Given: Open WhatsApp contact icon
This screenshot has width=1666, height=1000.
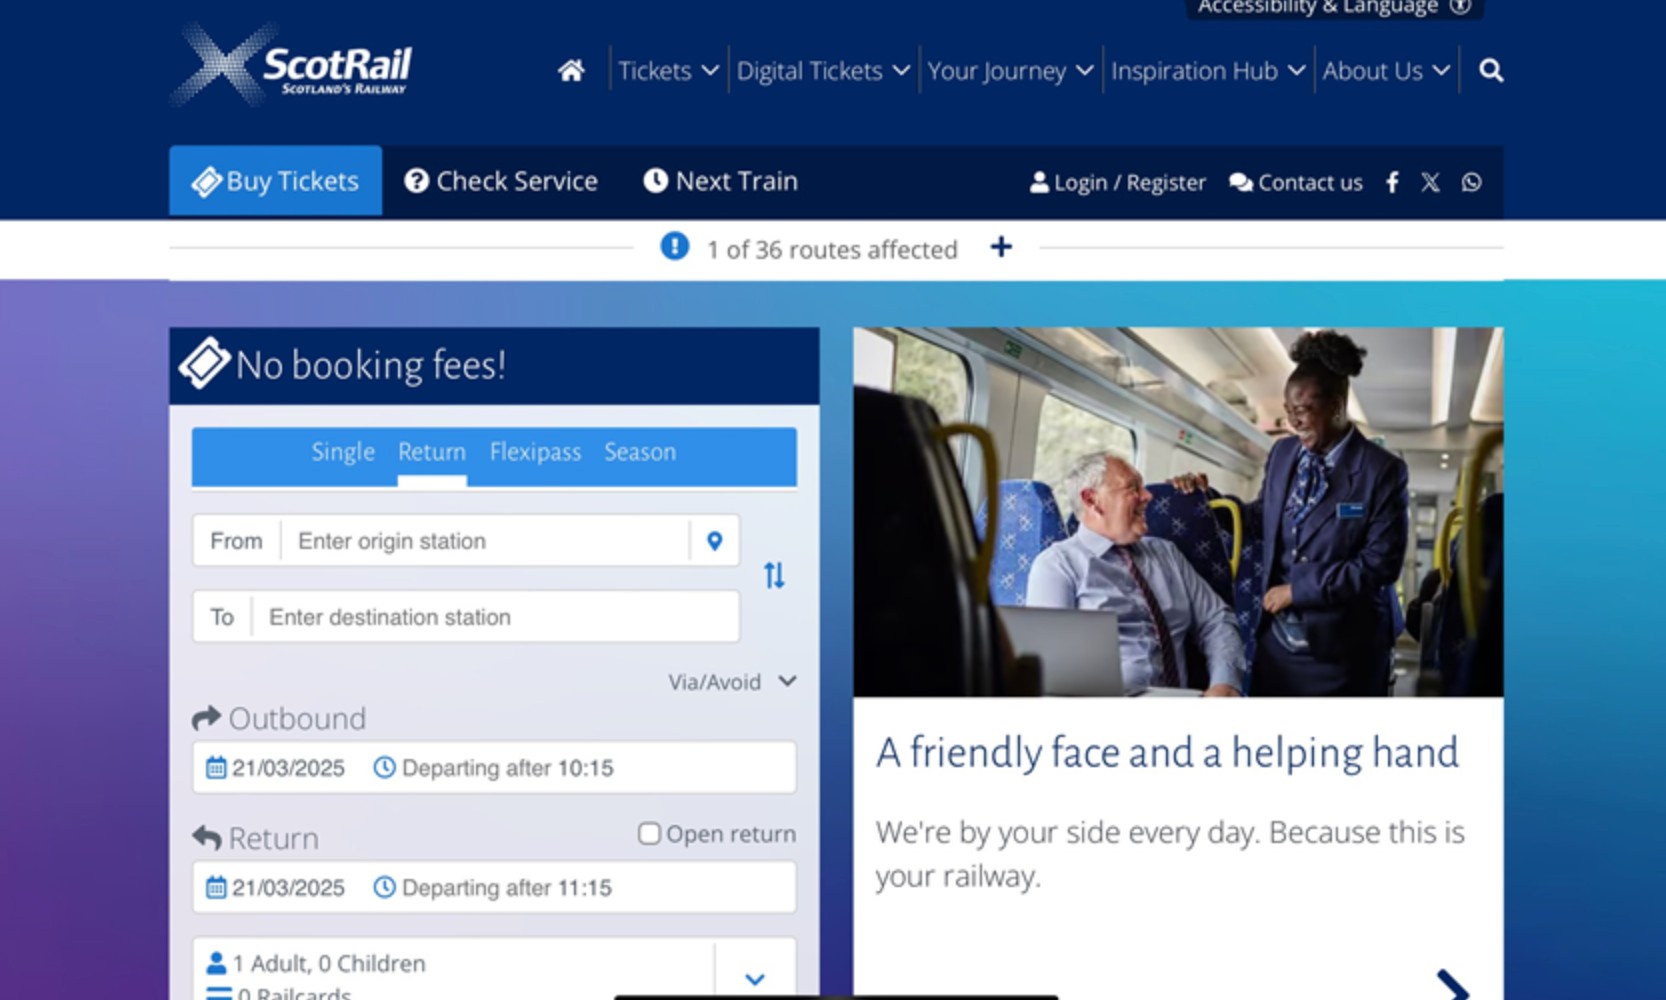Looking at the screenshot, I should (x=1471, y=182).
